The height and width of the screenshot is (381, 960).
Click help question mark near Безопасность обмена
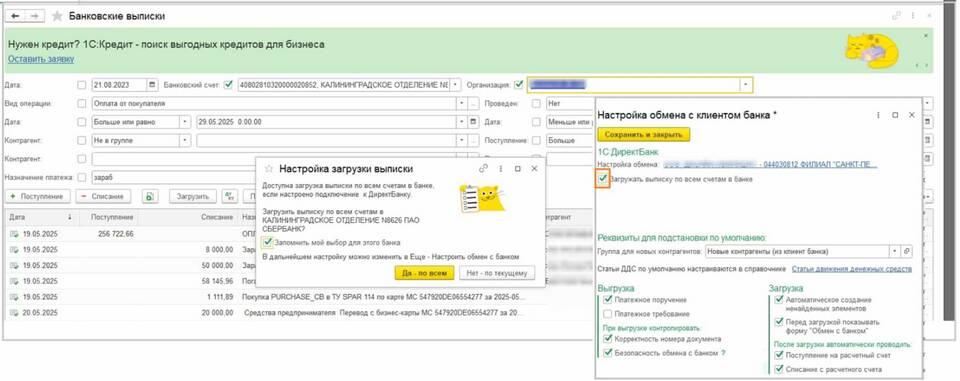click(x=723, y=353)
